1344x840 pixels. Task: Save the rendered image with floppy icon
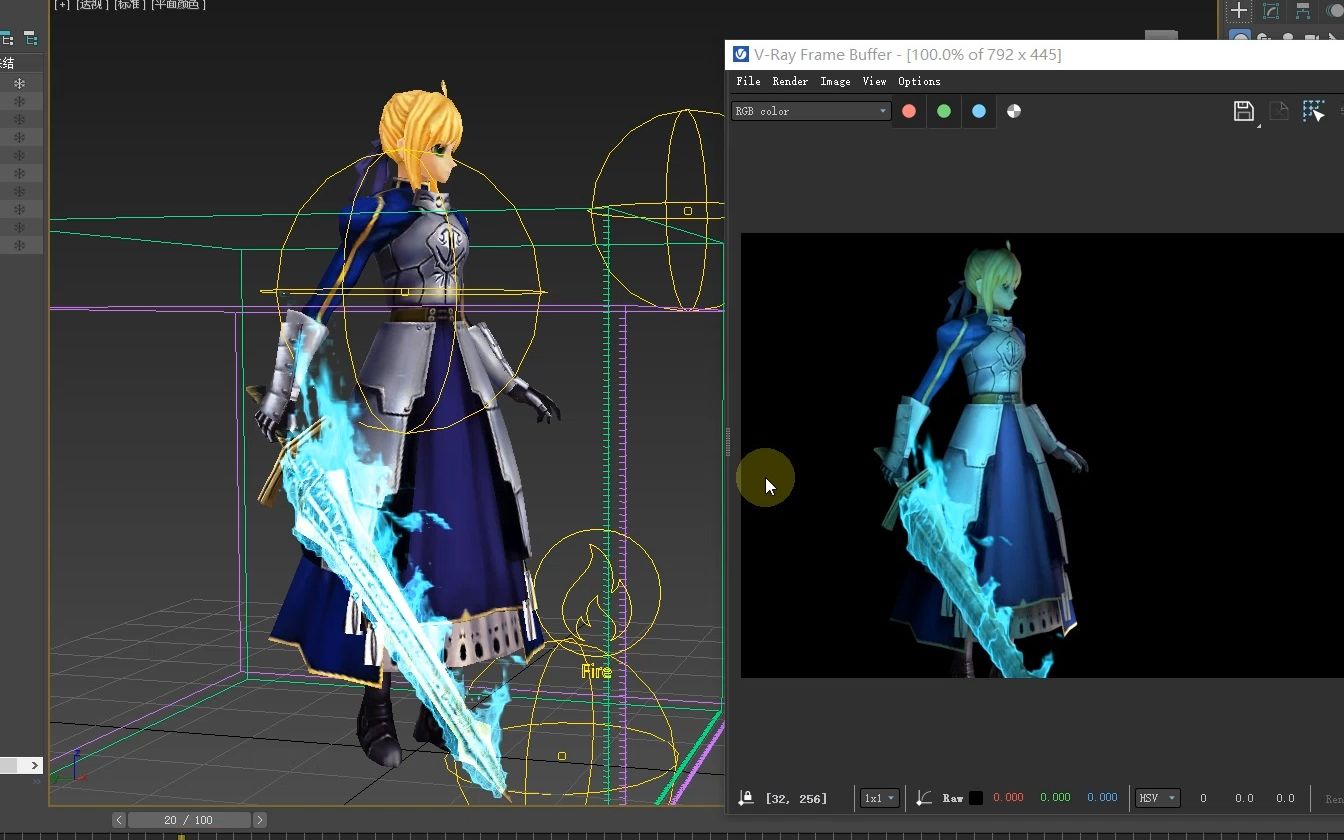1244,111
